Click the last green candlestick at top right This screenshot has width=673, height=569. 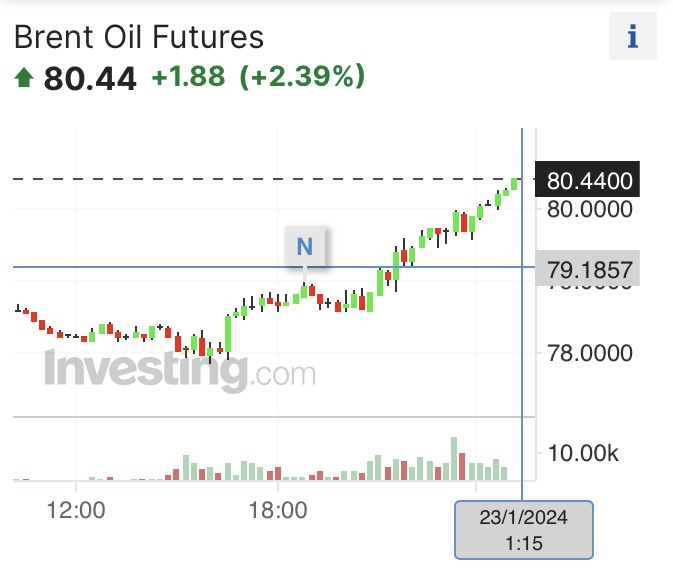(514, 183)
